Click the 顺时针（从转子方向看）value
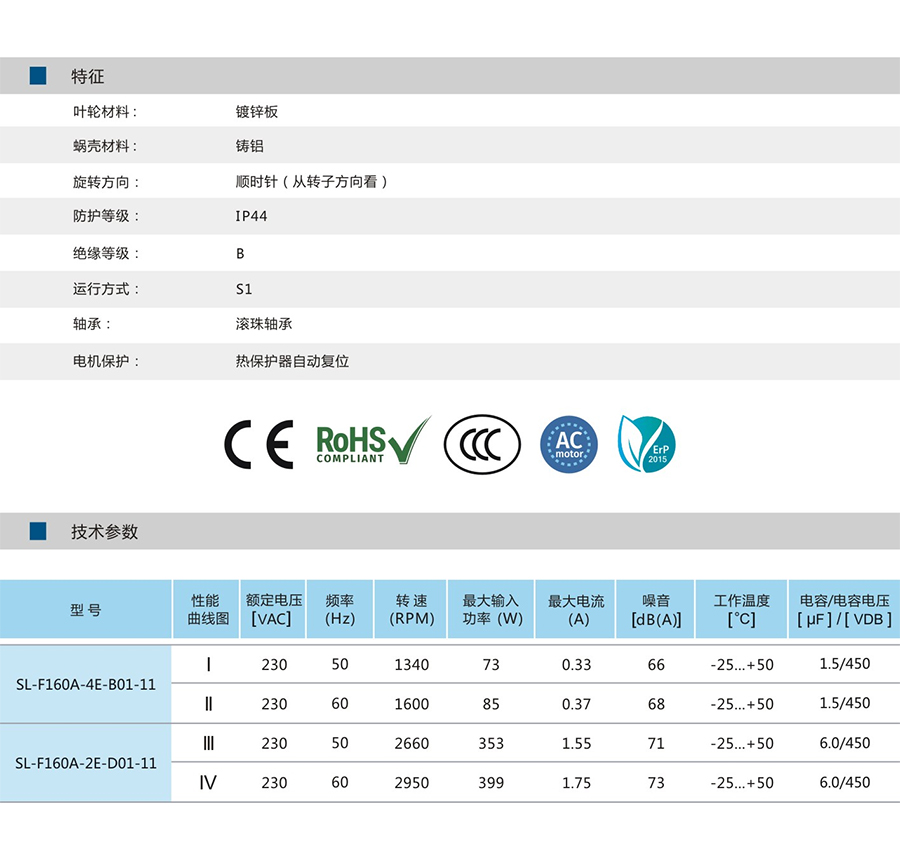This screenshot has width=900, height=863. click(x=312, y=182)
